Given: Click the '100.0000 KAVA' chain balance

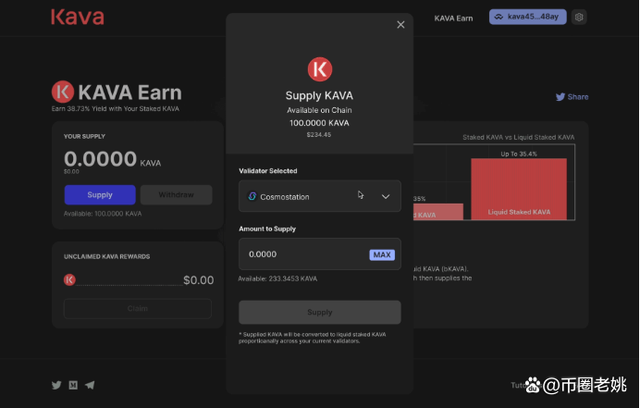Looking at the screenshot, I should (319, 123).
